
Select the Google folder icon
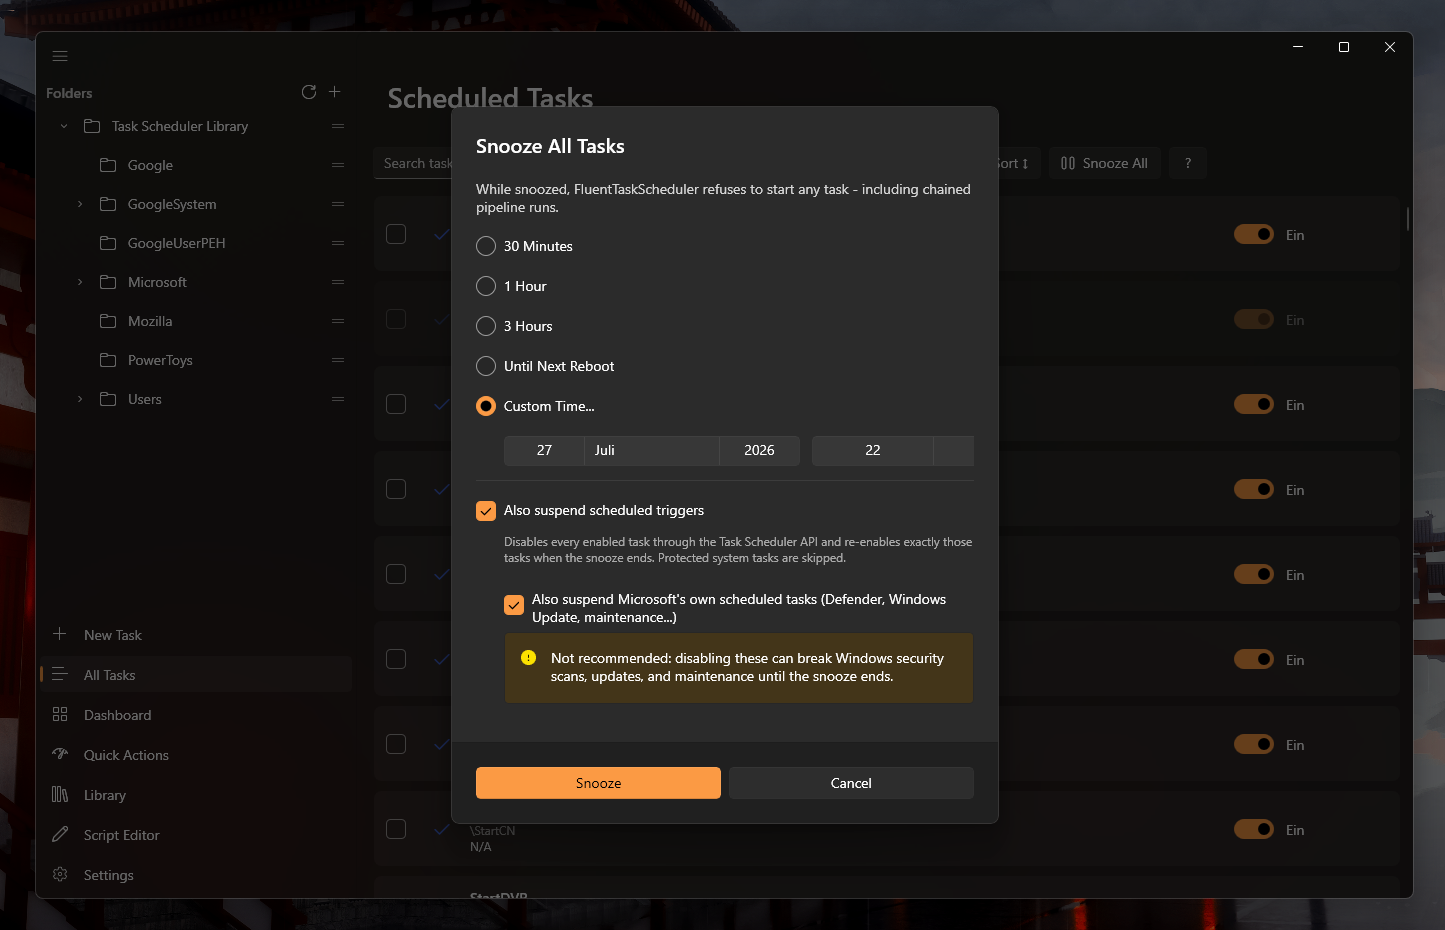click(x=108, y=165)
